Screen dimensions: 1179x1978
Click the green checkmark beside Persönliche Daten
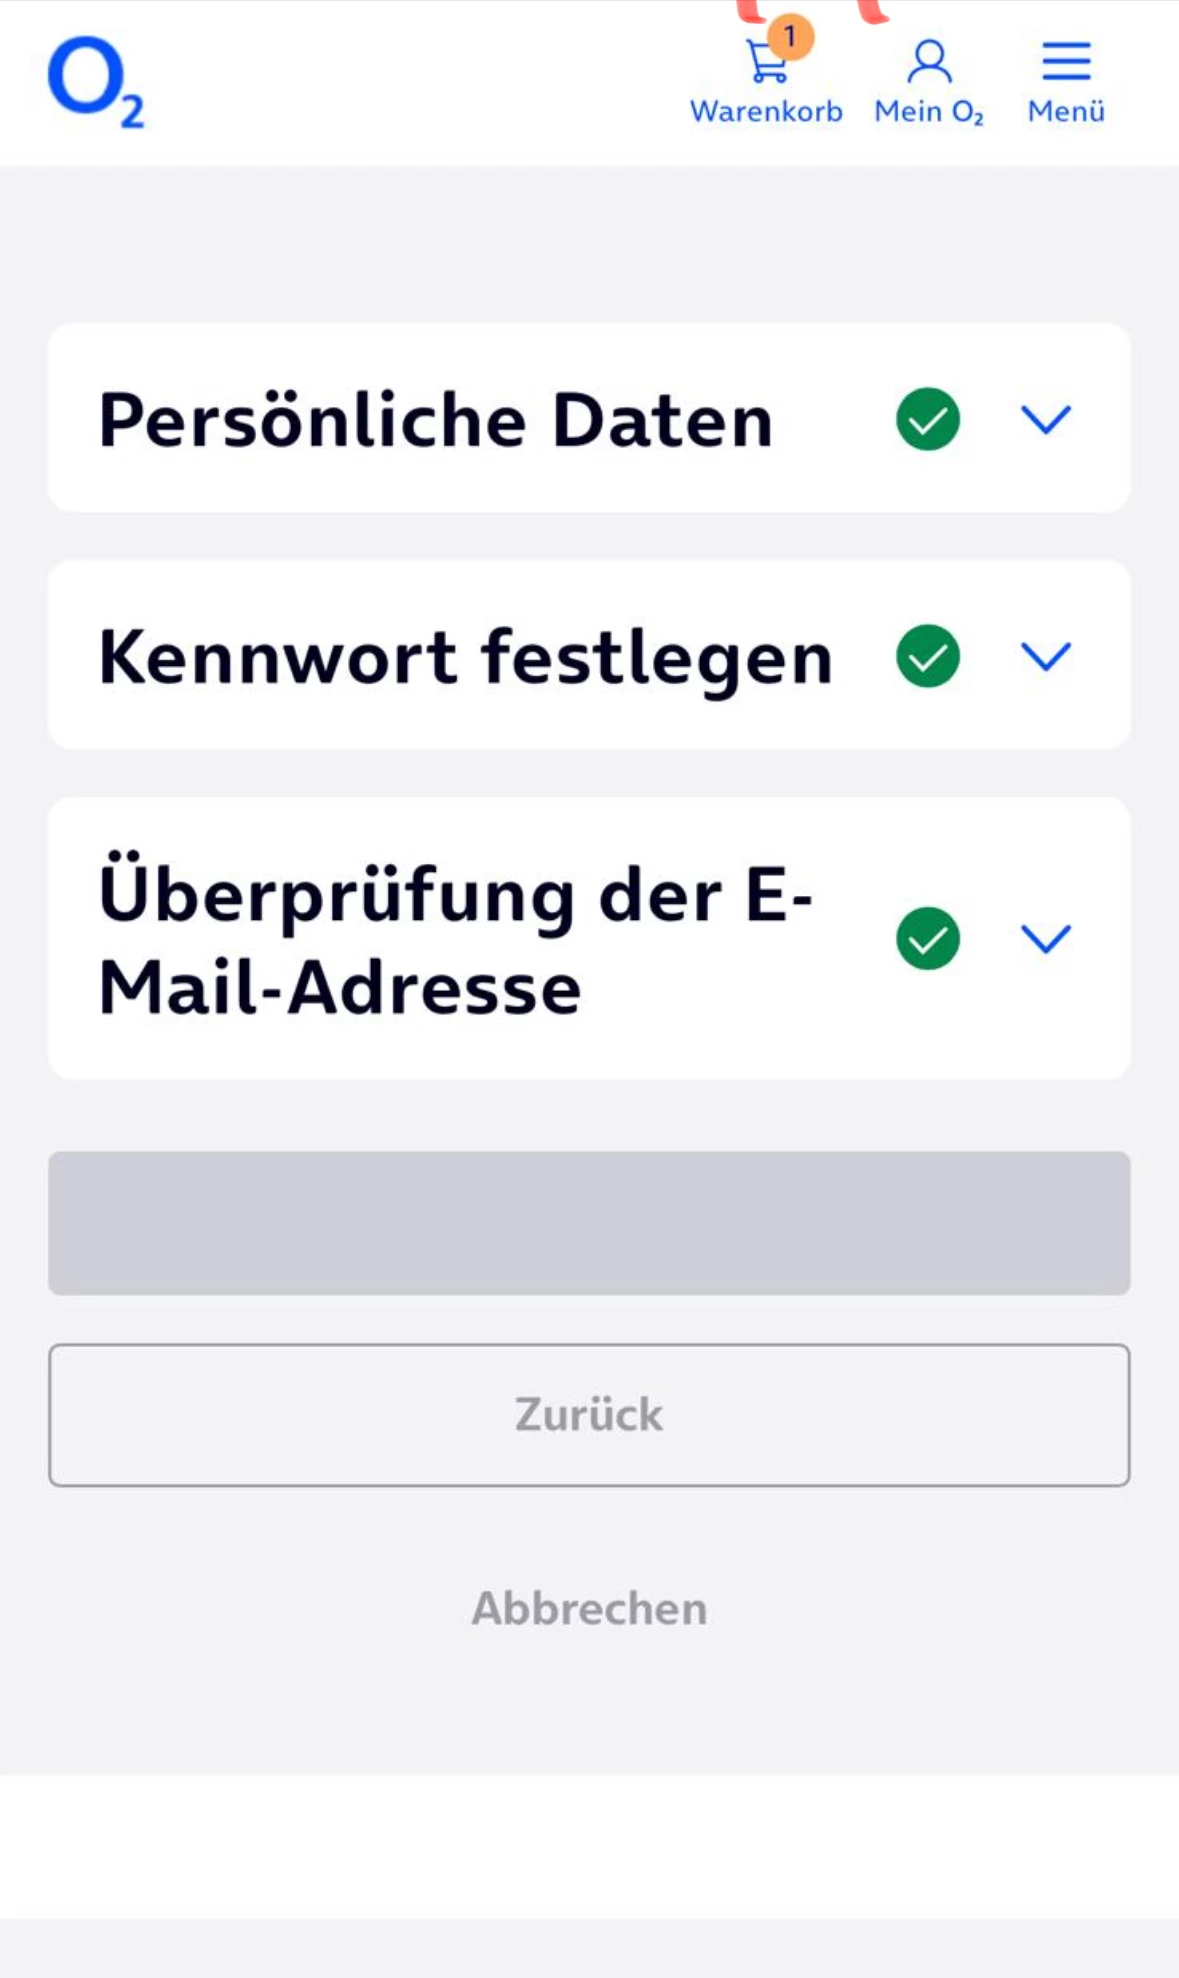(928, 419)
